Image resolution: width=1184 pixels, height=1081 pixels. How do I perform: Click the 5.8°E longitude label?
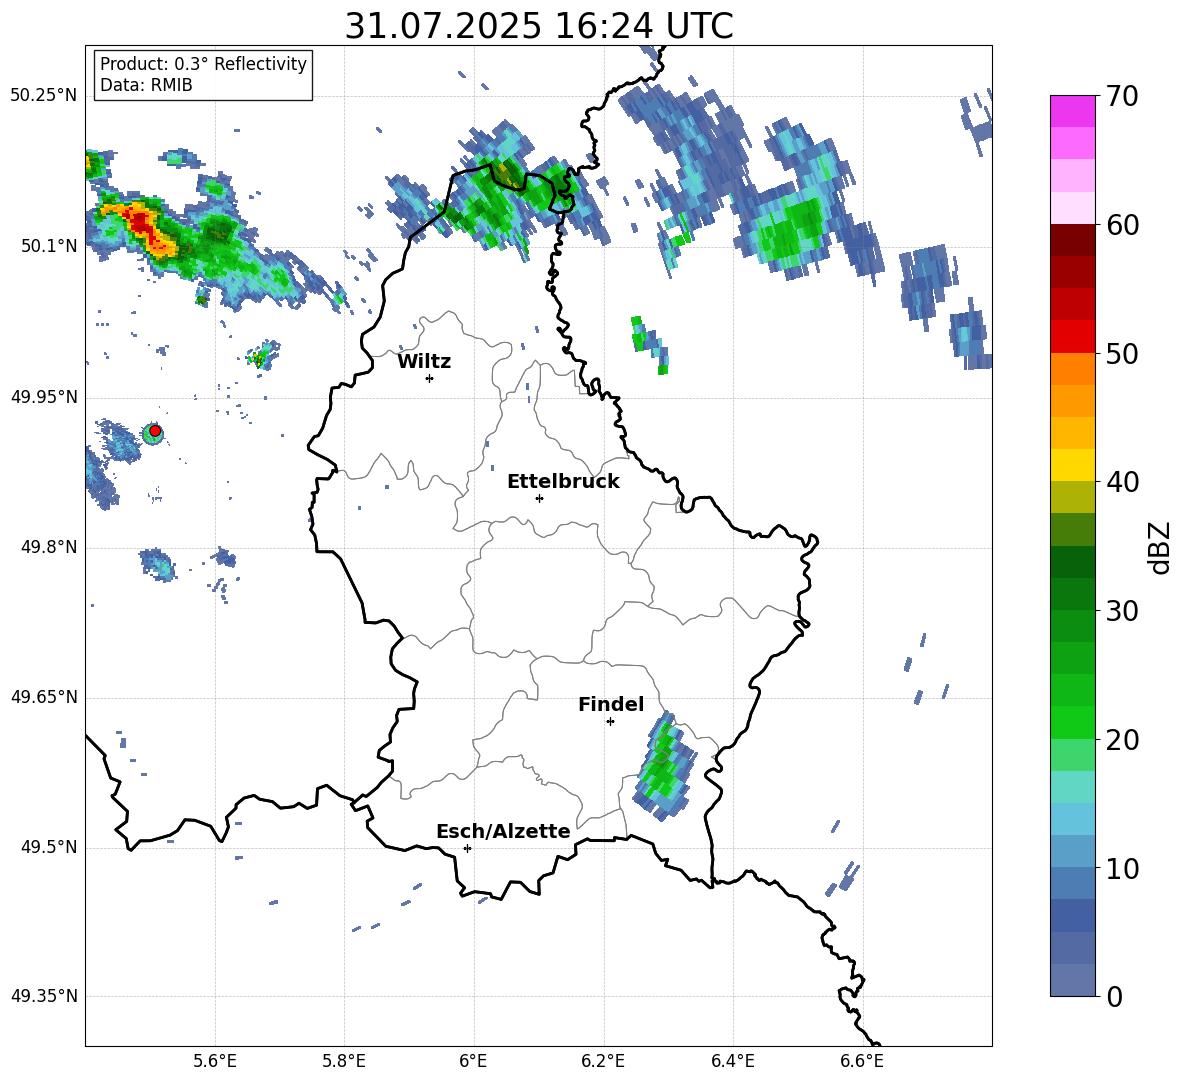tap(344, 1061)
